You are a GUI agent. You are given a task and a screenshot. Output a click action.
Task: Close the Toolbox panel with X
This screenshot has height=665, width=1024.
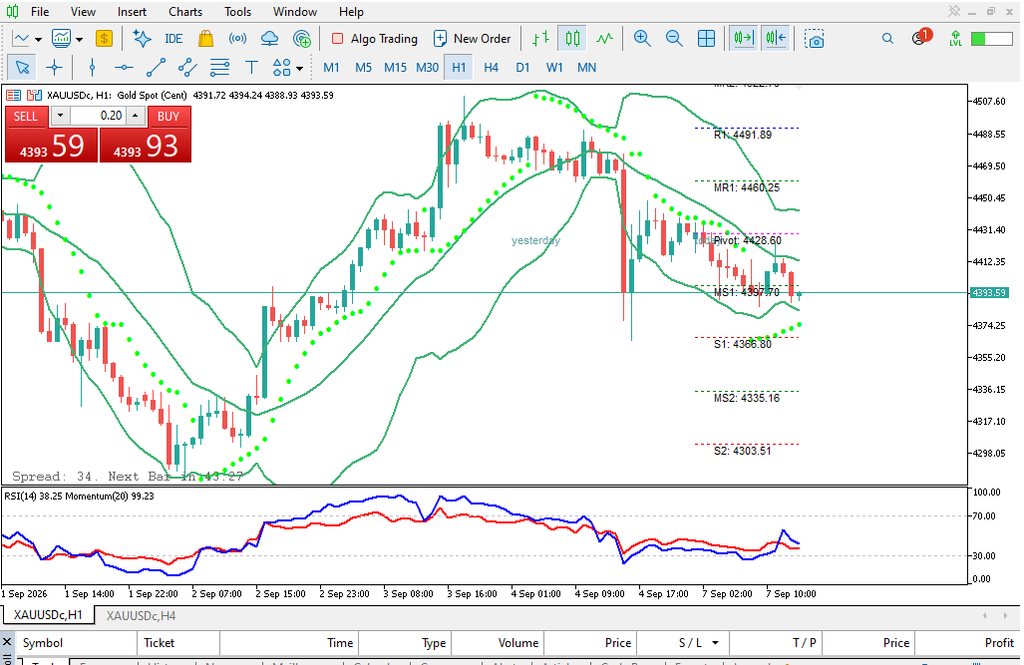click(x=7, y=643)
